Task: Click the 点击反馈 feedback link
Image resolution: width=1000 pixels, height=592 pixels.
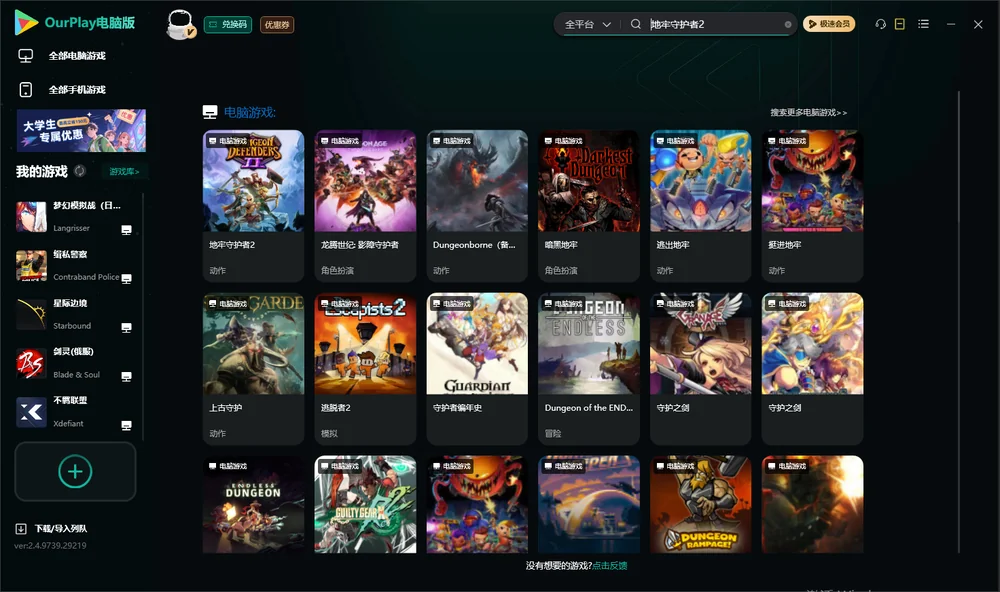Action: (610, 565)
